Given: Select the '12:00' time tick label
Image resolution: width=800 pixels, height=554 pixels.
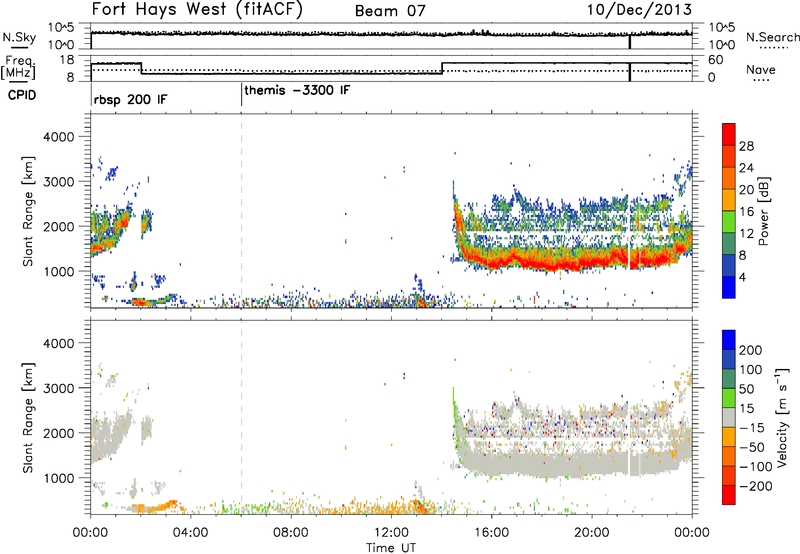Looking at the screenshot, I should (x=391, y=533).
